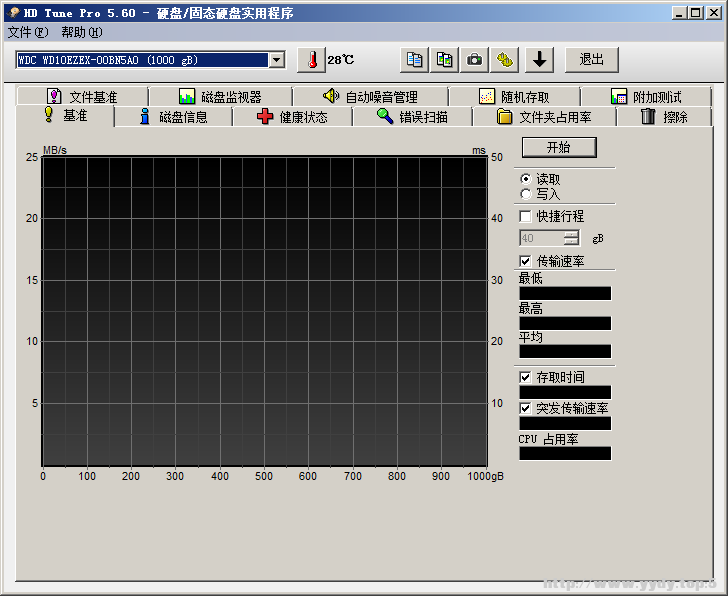
Task: Close the HD Tune Pro window
Action: click(x=714, y=13)
